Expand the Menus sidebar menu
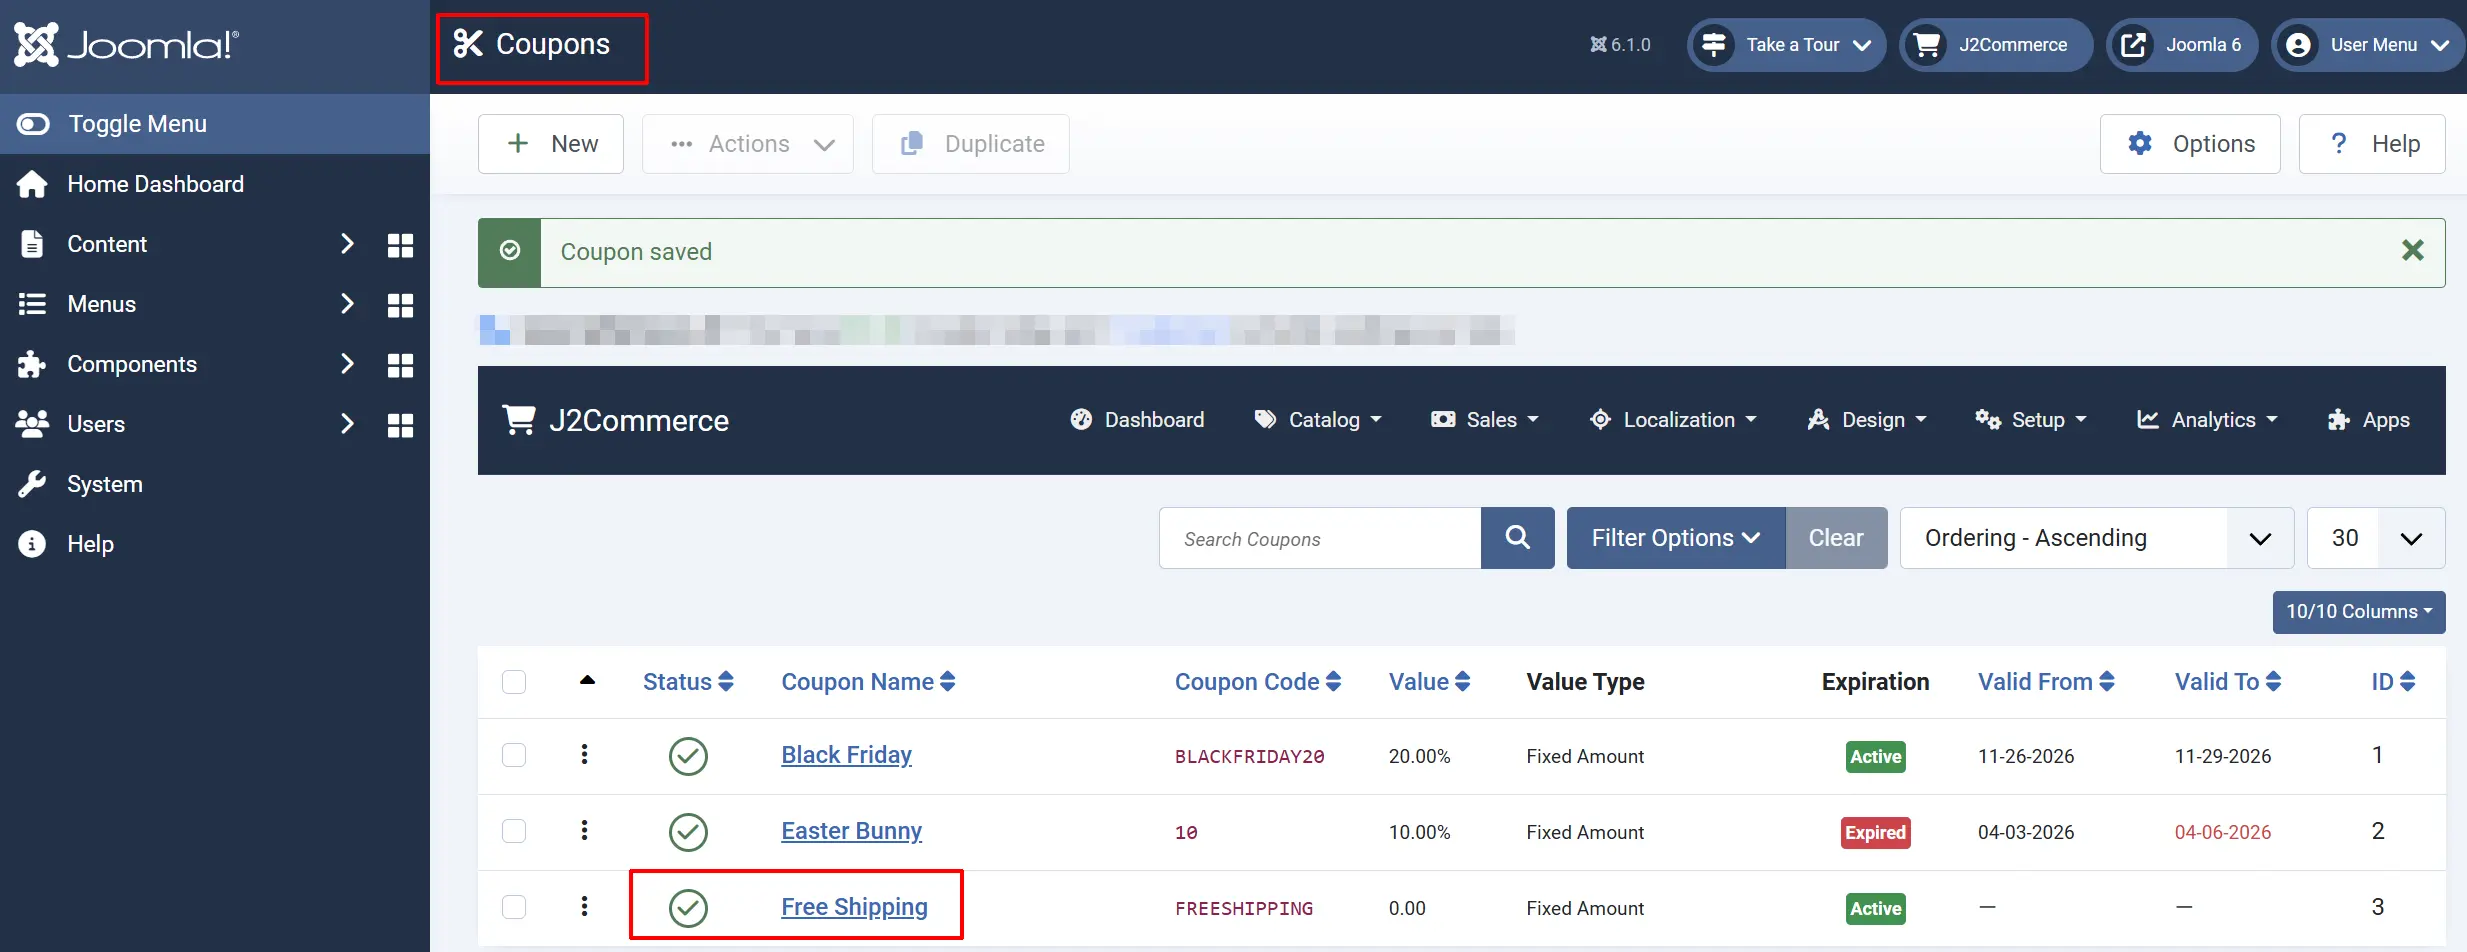This screenshot has height=952, width=2467. point(347,304)
